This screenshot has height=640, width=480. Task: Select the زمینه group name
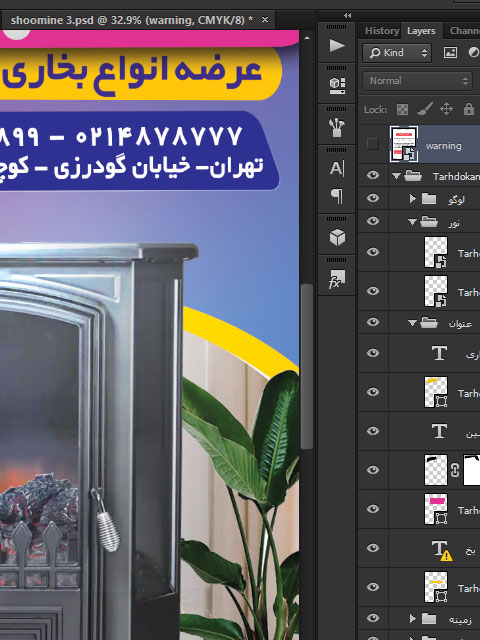(460, 620)
